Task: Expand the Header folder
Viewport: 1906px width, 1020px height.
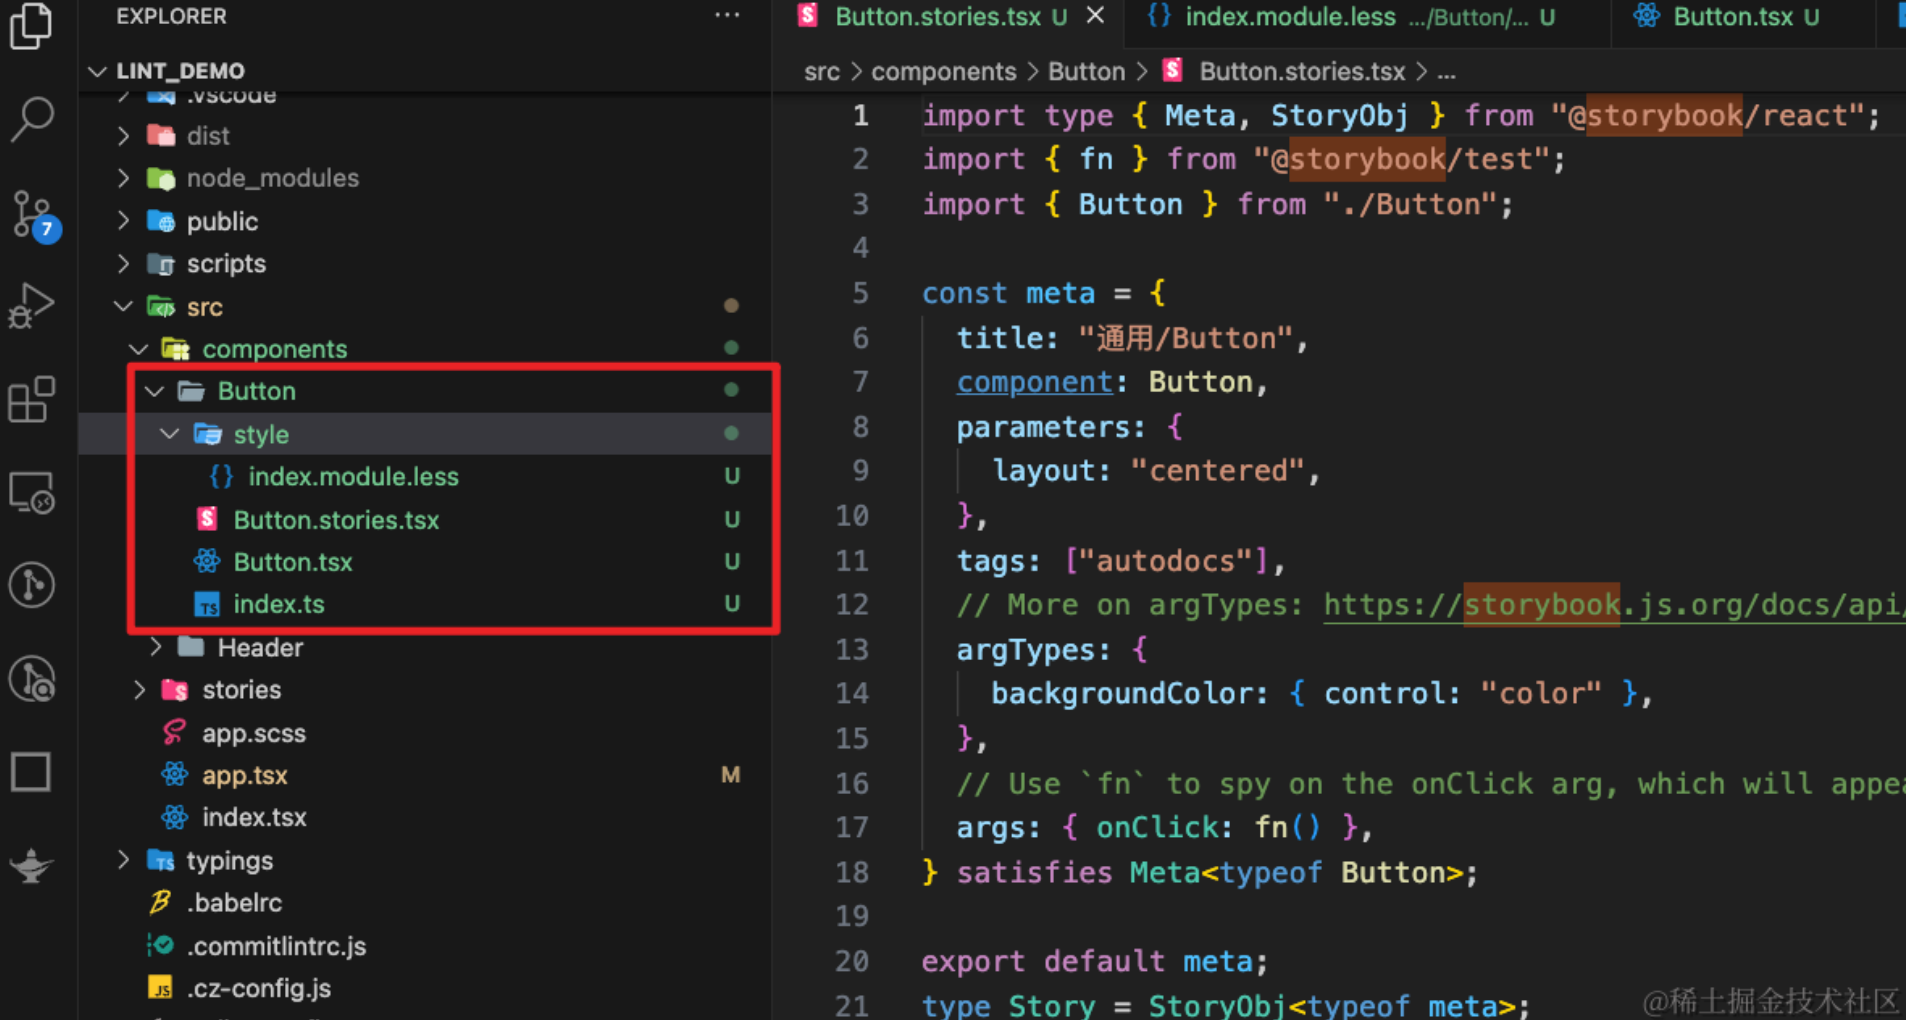Action: (x=154, y=648)
